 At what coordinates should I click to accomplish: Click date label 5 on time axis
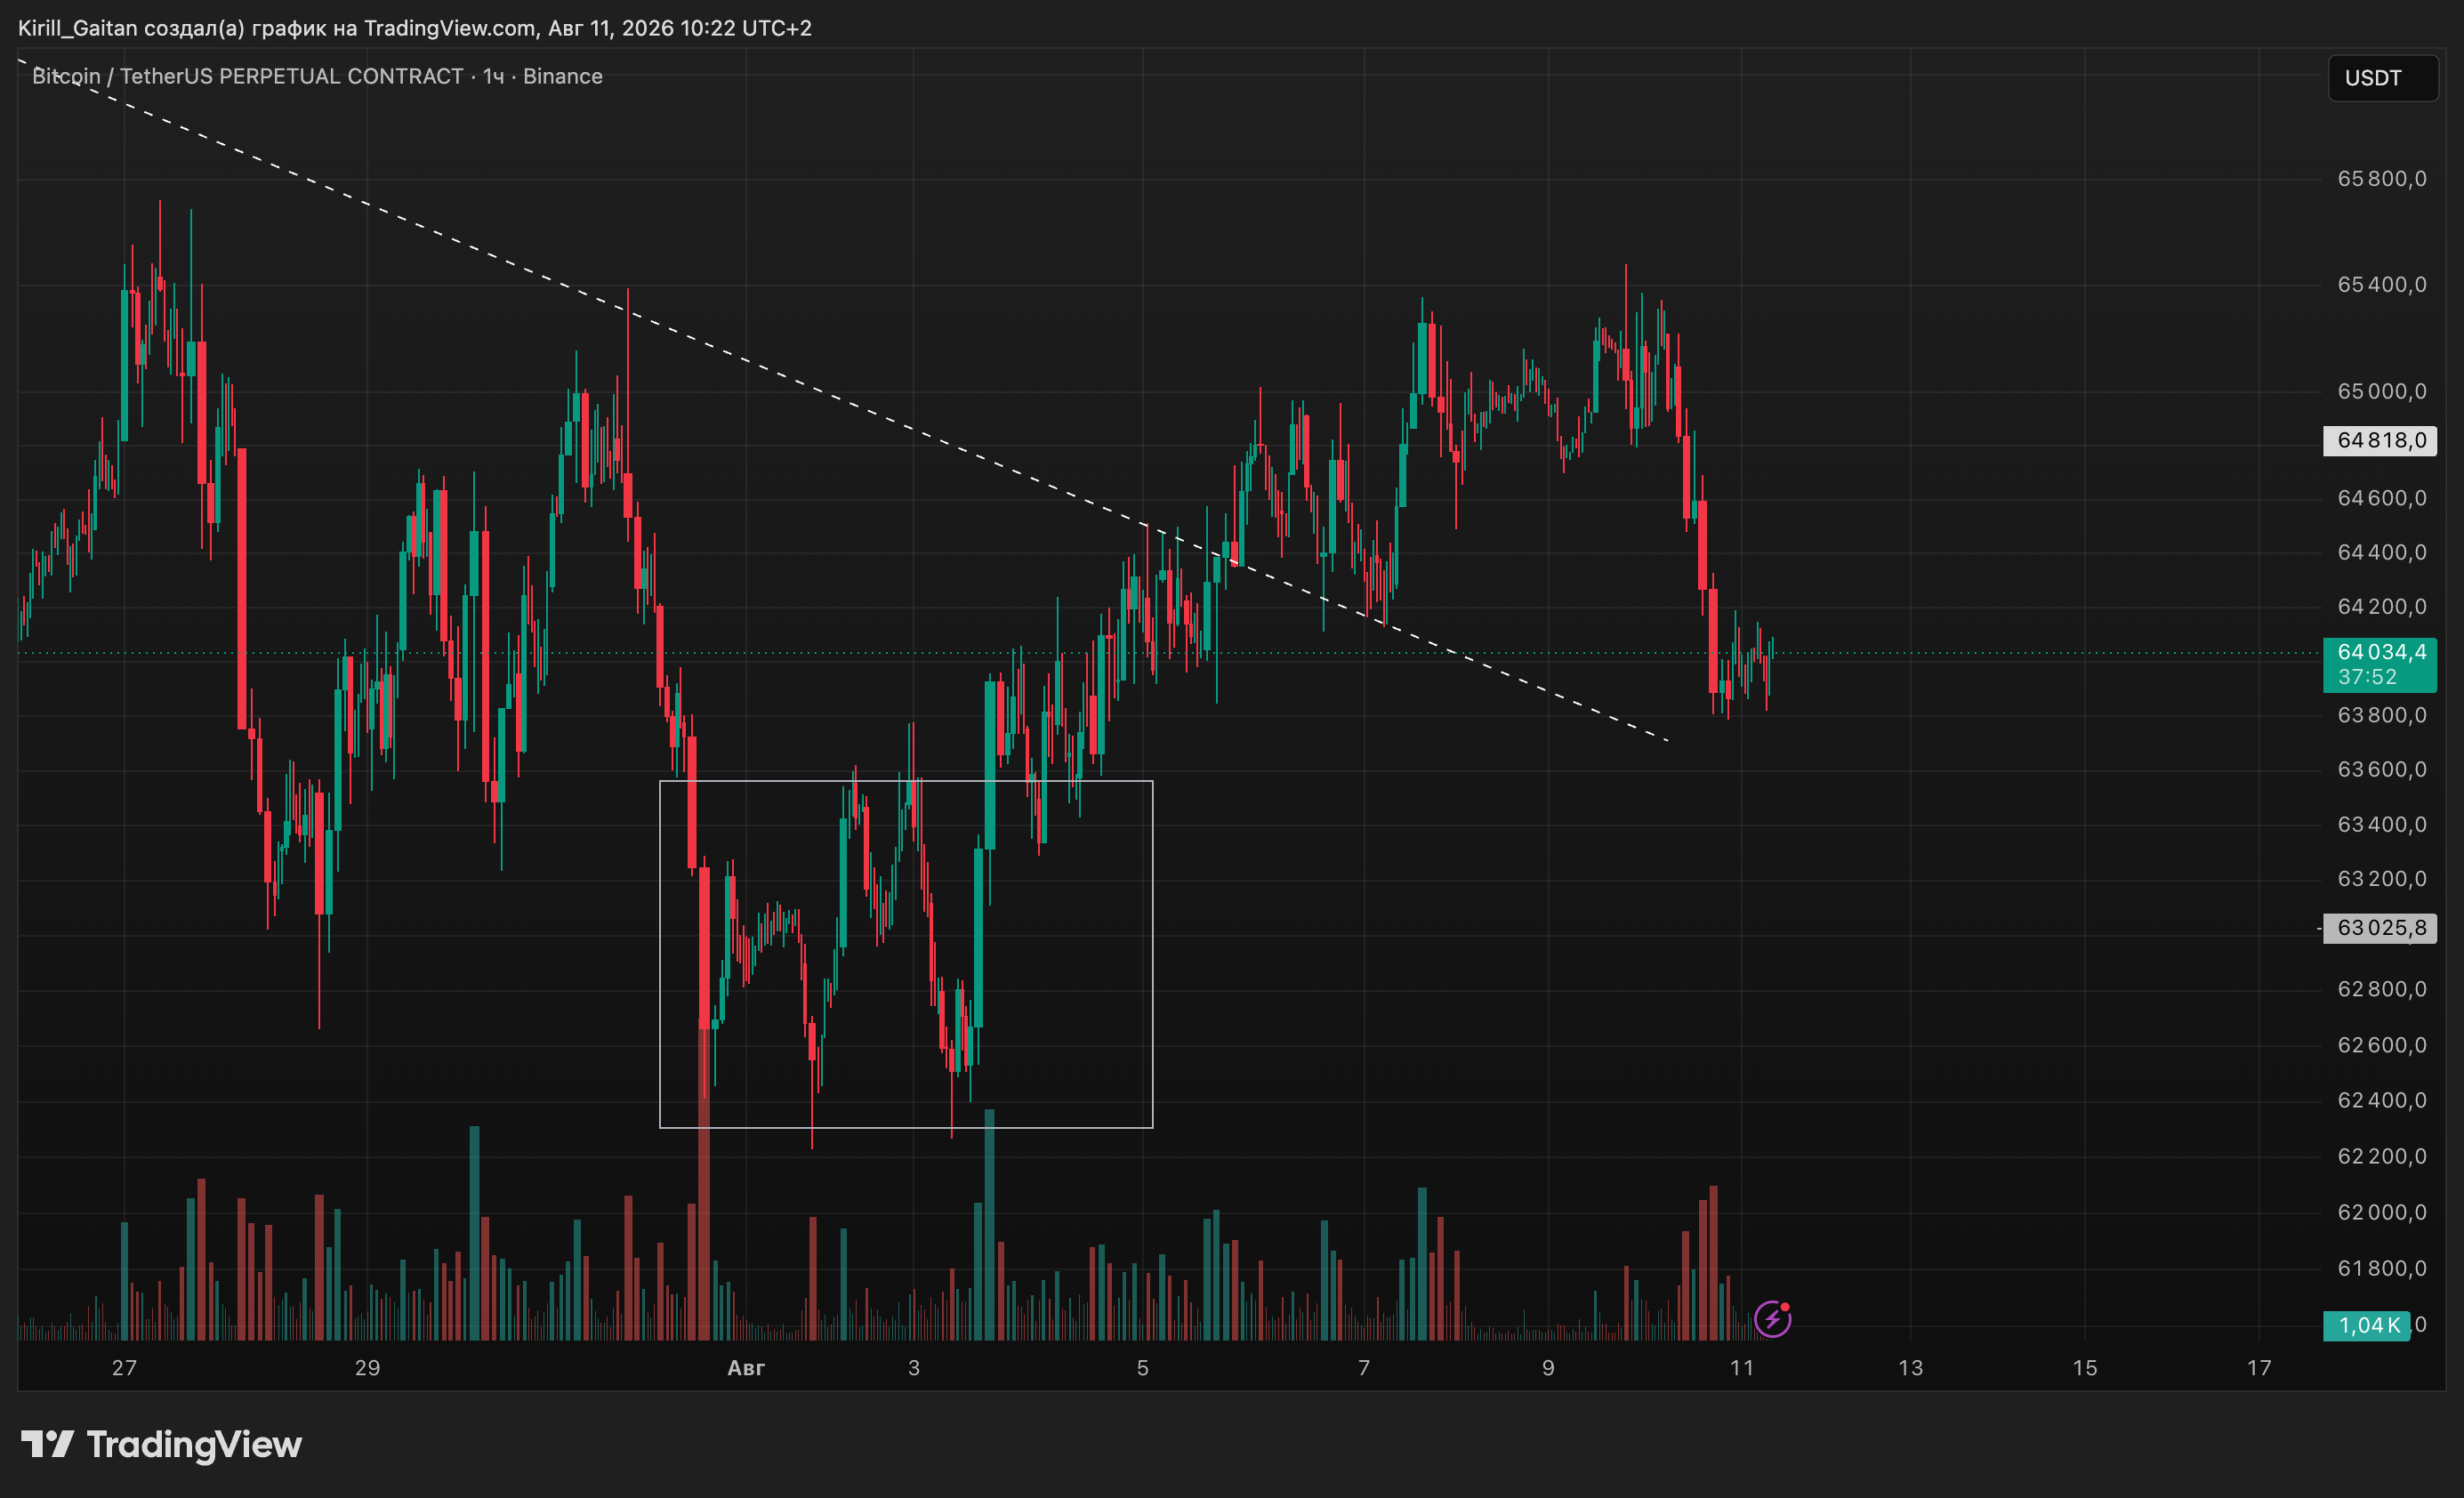pos(1142,1368)
